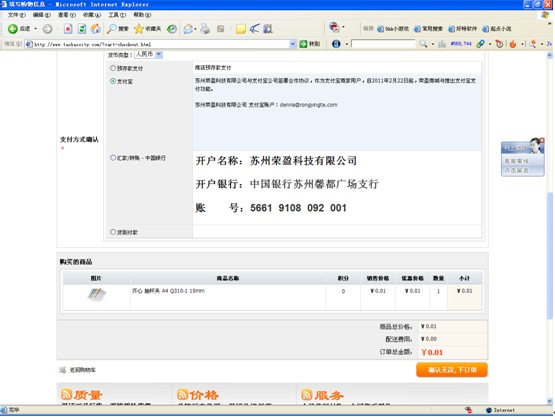Select cash on delivery radio option
This screenshot has height=417, width=555.
point(113,232)
